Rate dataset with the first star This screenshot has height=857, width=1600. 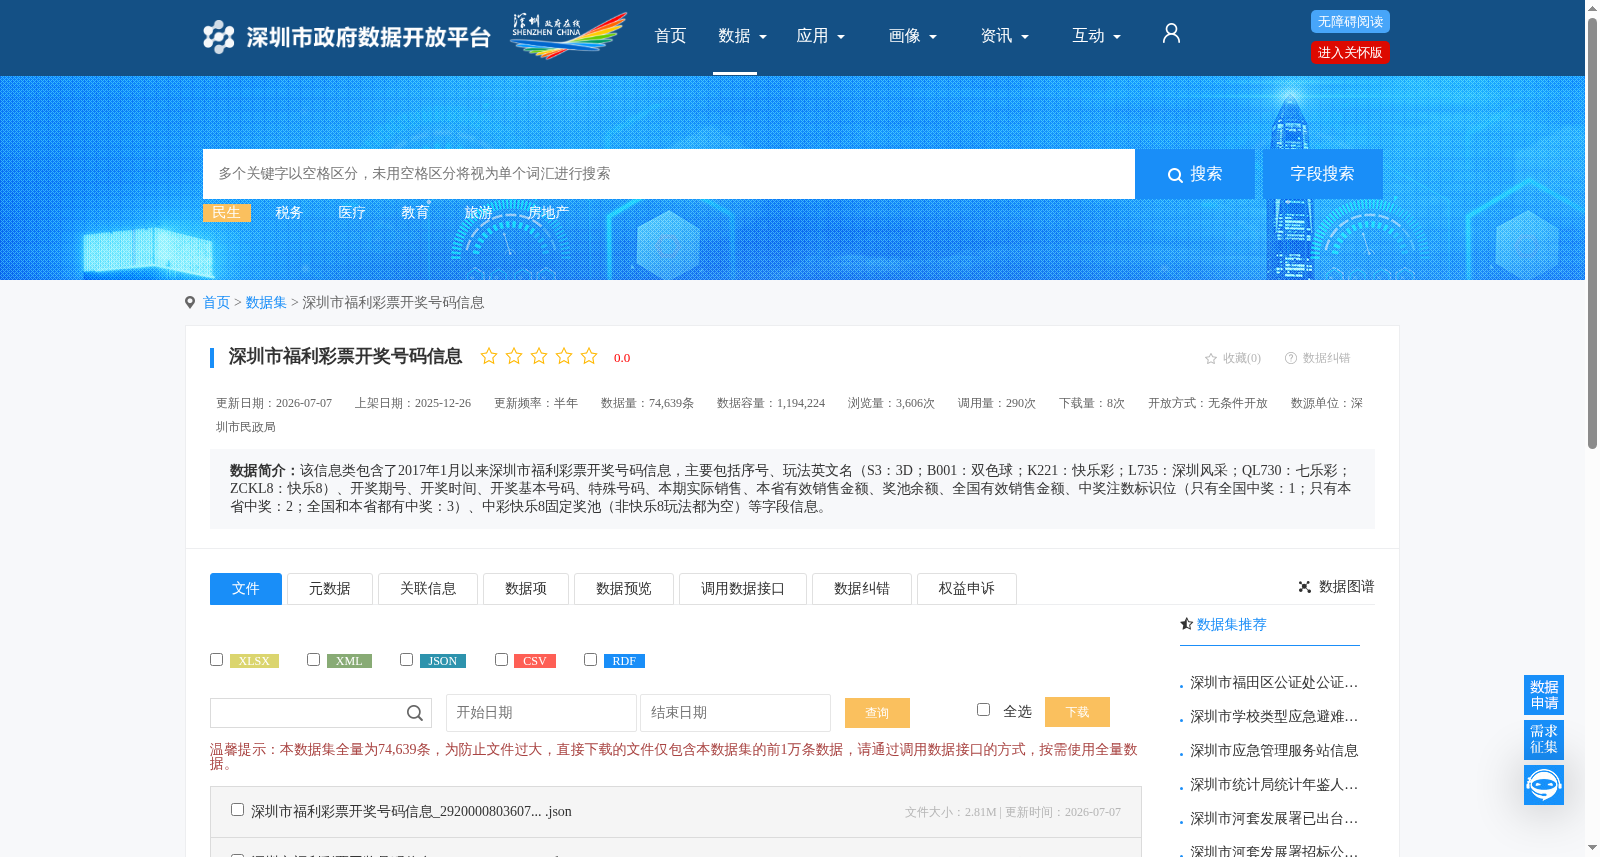[x=489, y=356]
